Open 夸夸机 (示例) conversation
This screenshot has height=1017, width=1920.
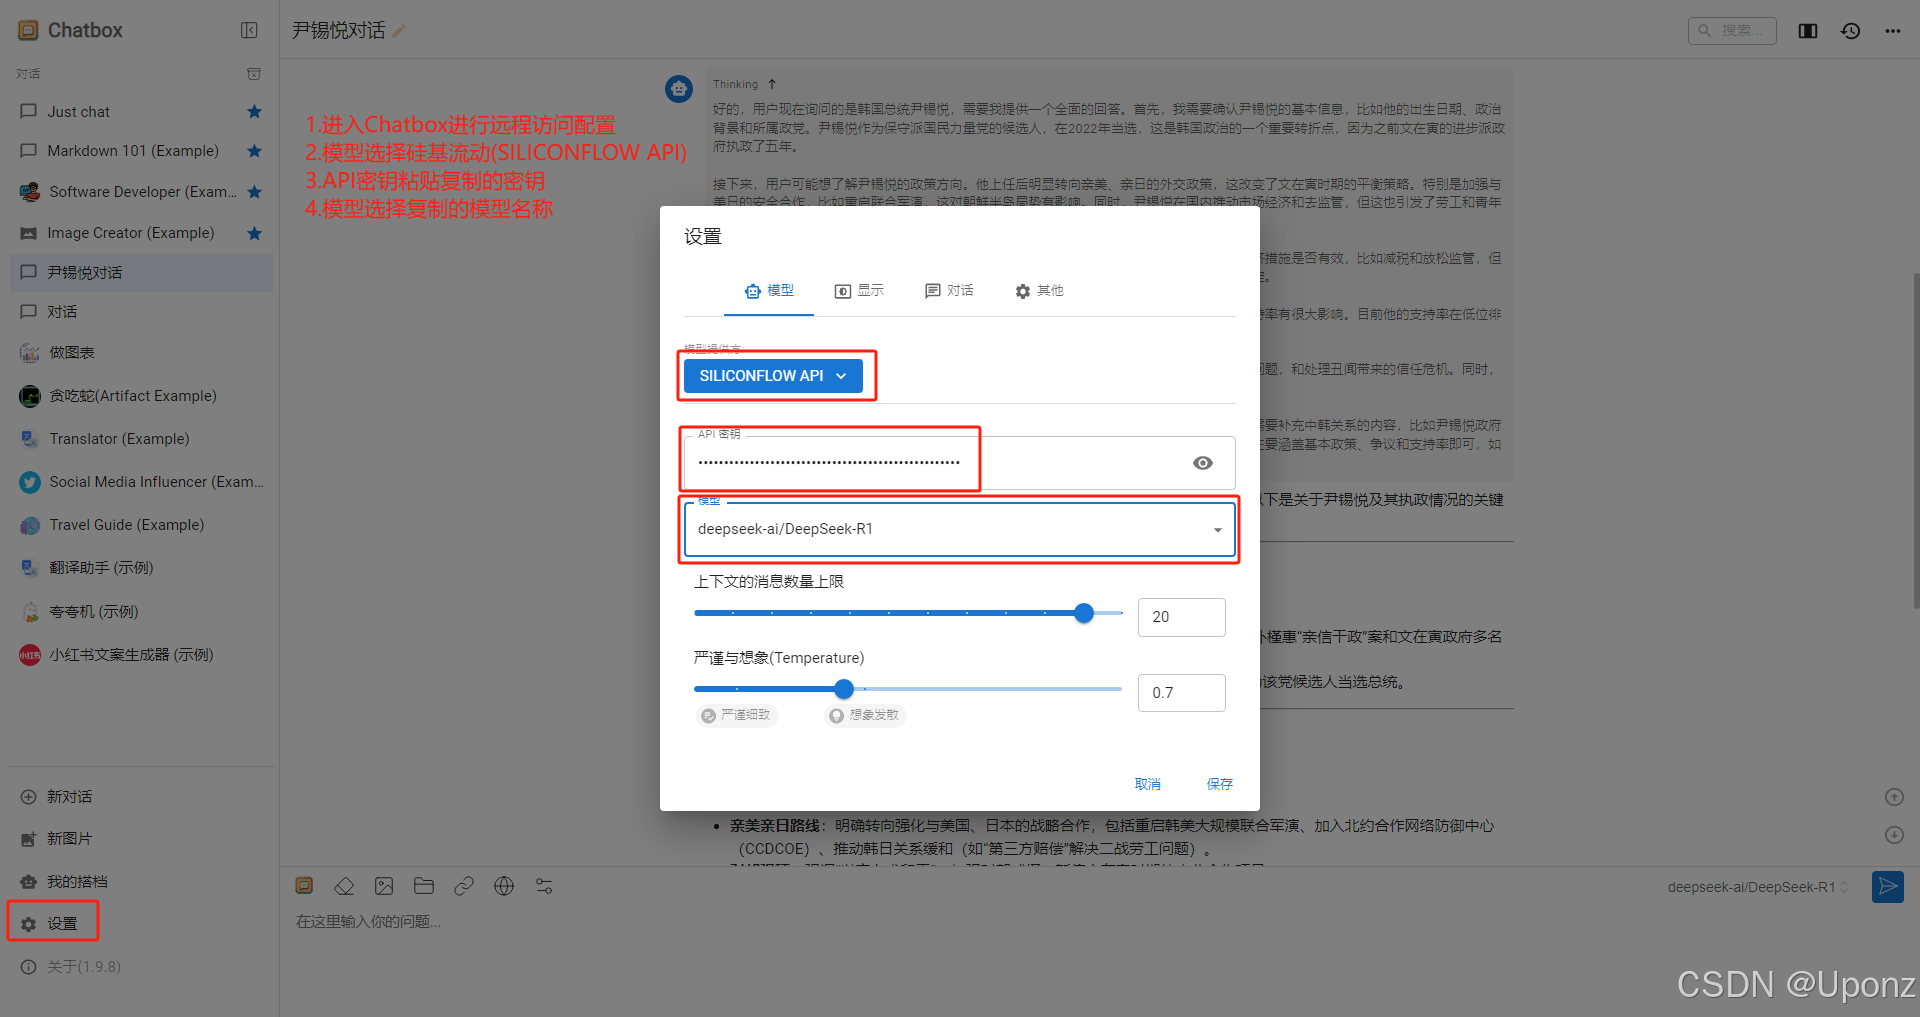coord(141,612)
